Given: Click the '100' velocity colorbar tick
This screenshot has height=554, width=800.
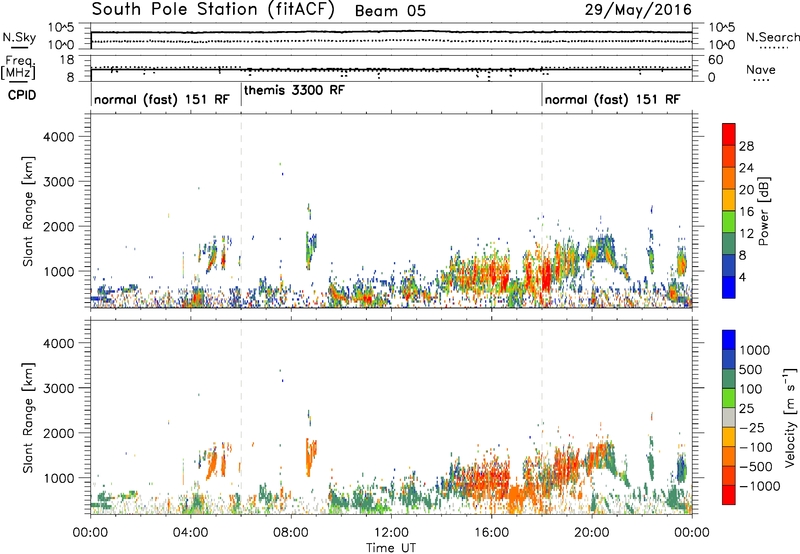Looking at the screenshot, I should [x=751, y=389].
